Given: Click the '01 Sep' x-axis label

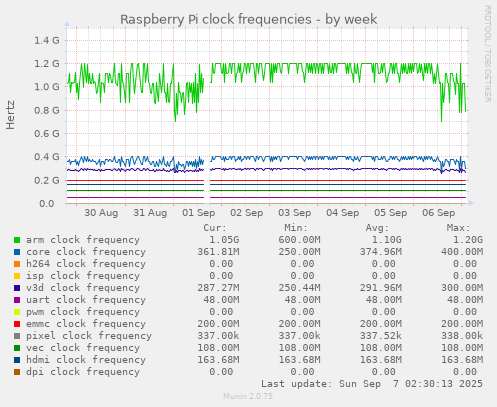Looking at the screenshot, I should point(199,213).
